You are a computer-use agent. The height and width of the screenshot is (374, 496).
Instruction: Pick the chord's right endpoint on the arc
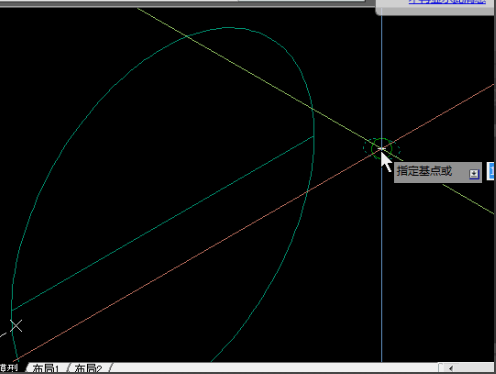(x=314, y=136)
